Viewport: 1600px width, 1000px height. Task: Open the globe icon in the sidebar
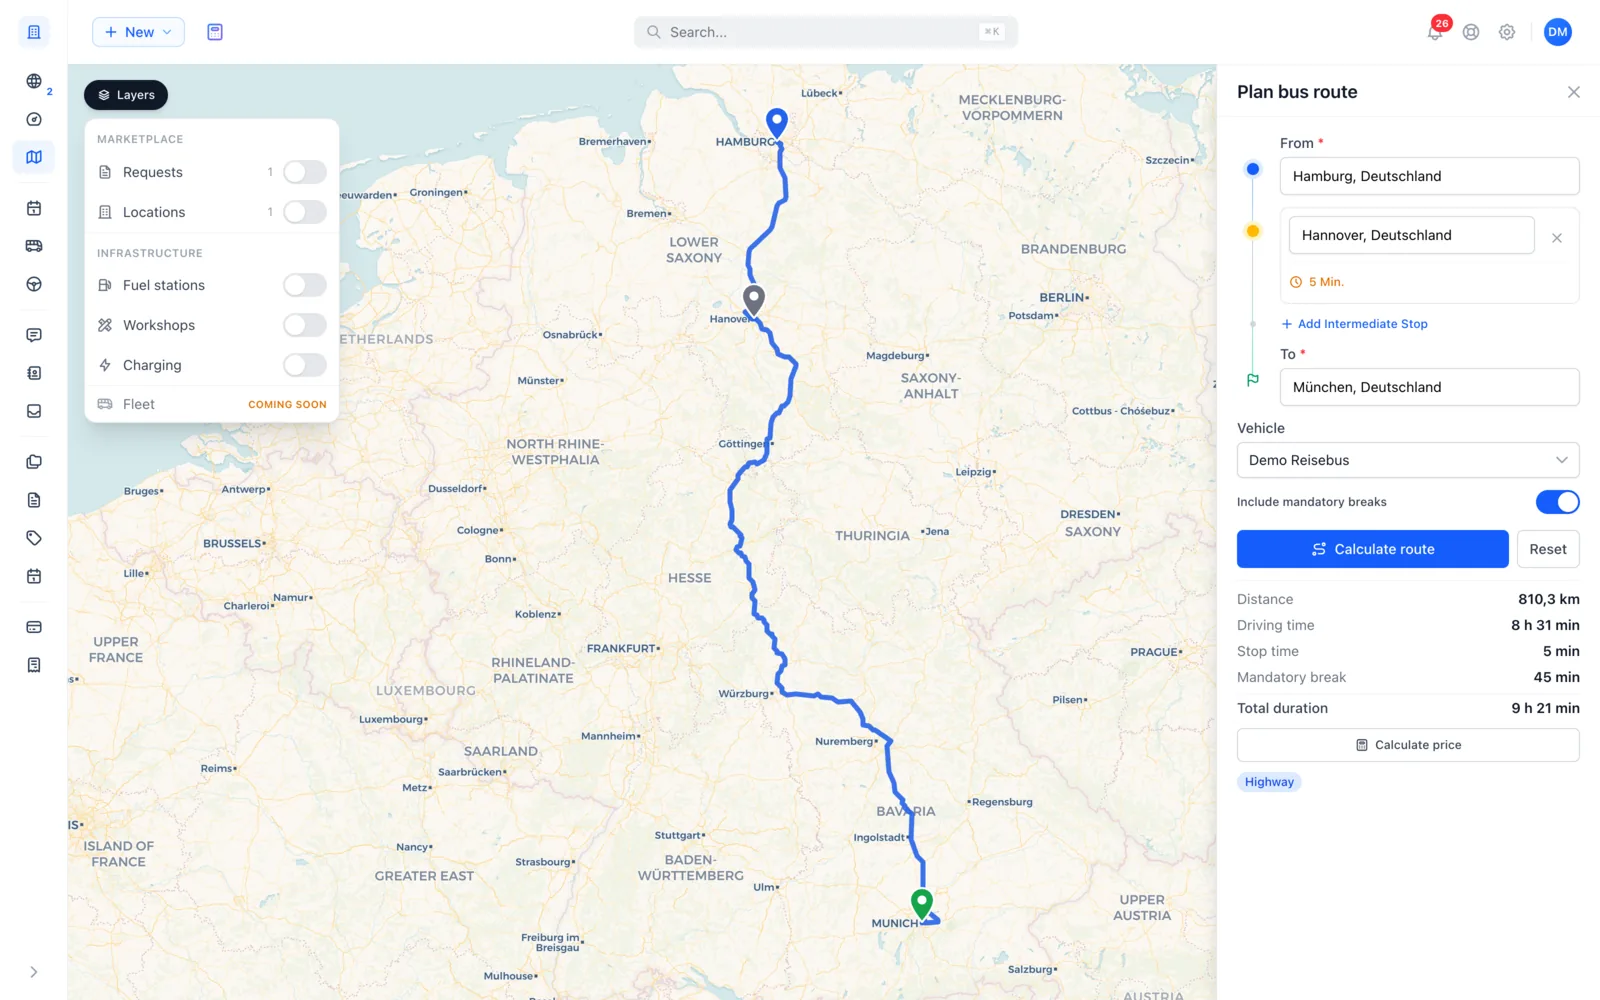tap(34, 81)
